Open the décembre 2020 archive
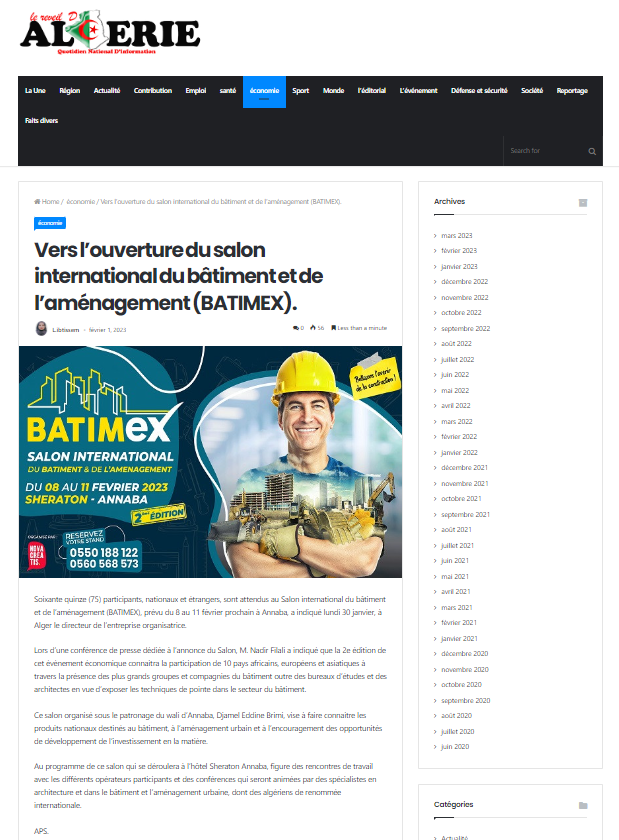Viewport: 619px width, 840px height. (x=465, y=655)
